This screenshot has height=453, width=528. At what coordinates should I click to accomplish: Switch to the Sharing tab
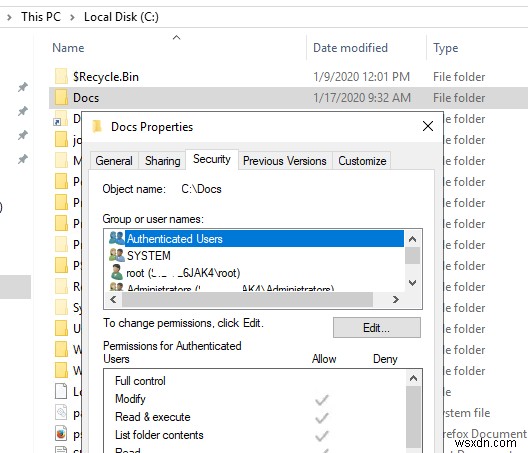tap(162, 161)
